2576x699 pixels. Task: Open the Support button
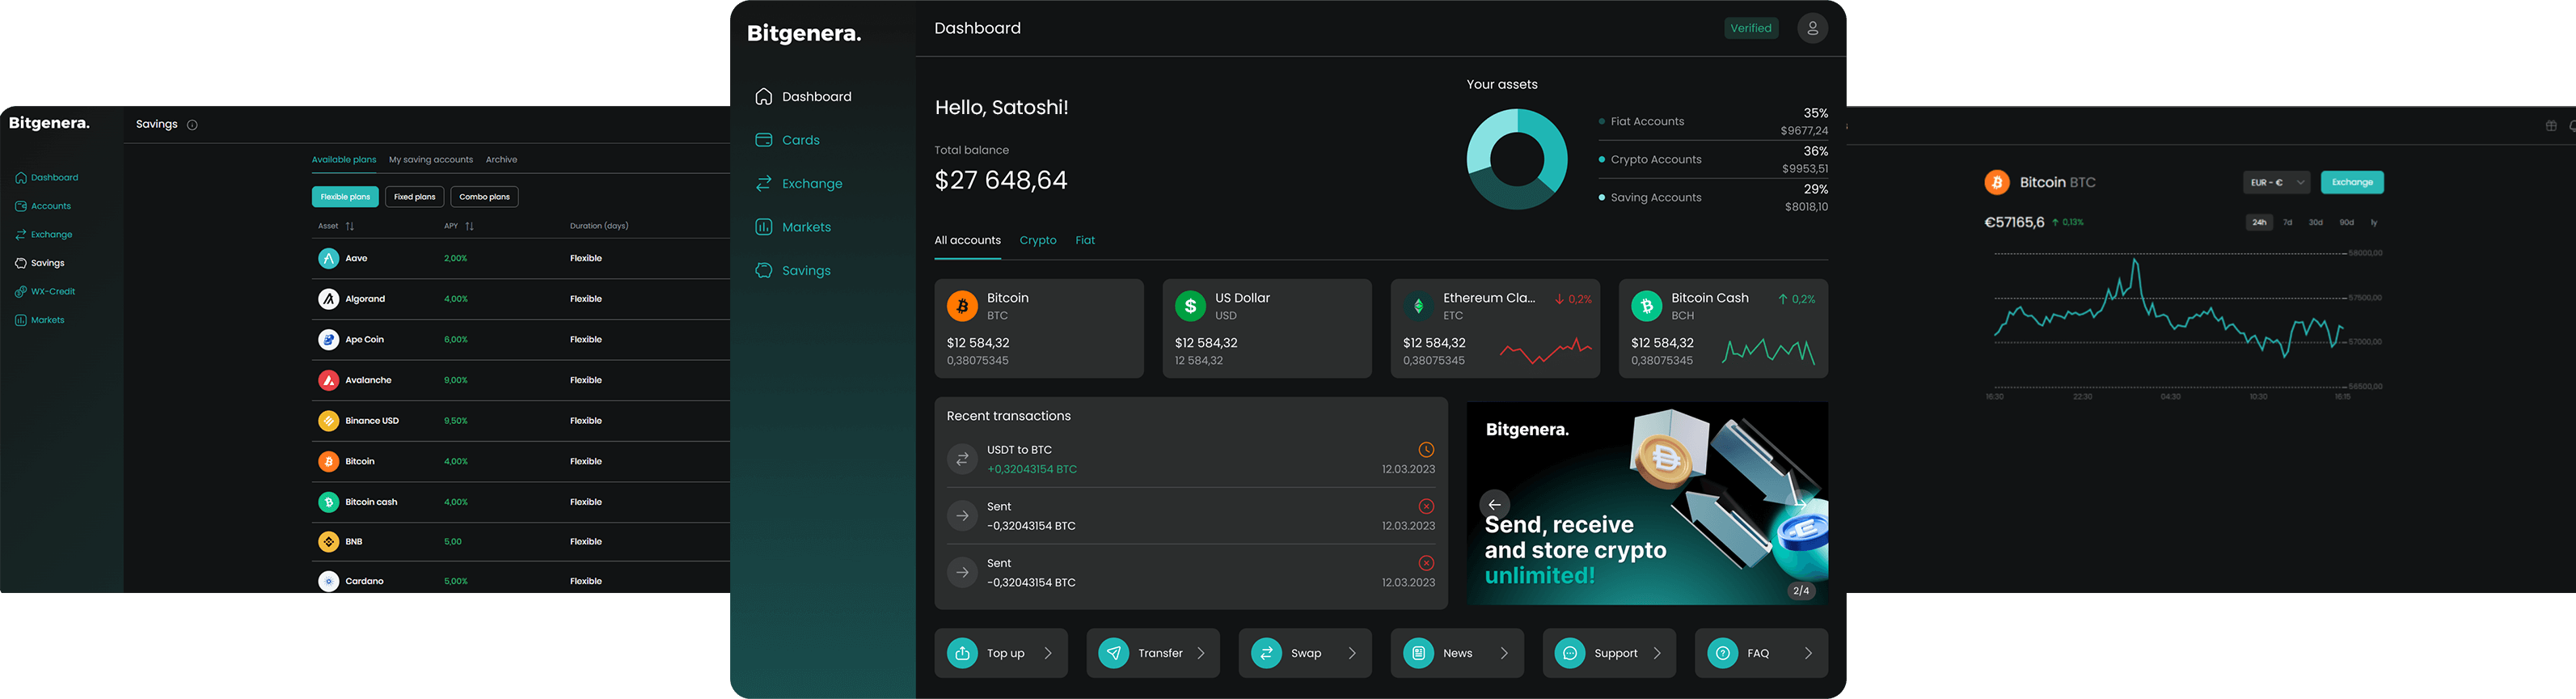(x=1609, y=653)
